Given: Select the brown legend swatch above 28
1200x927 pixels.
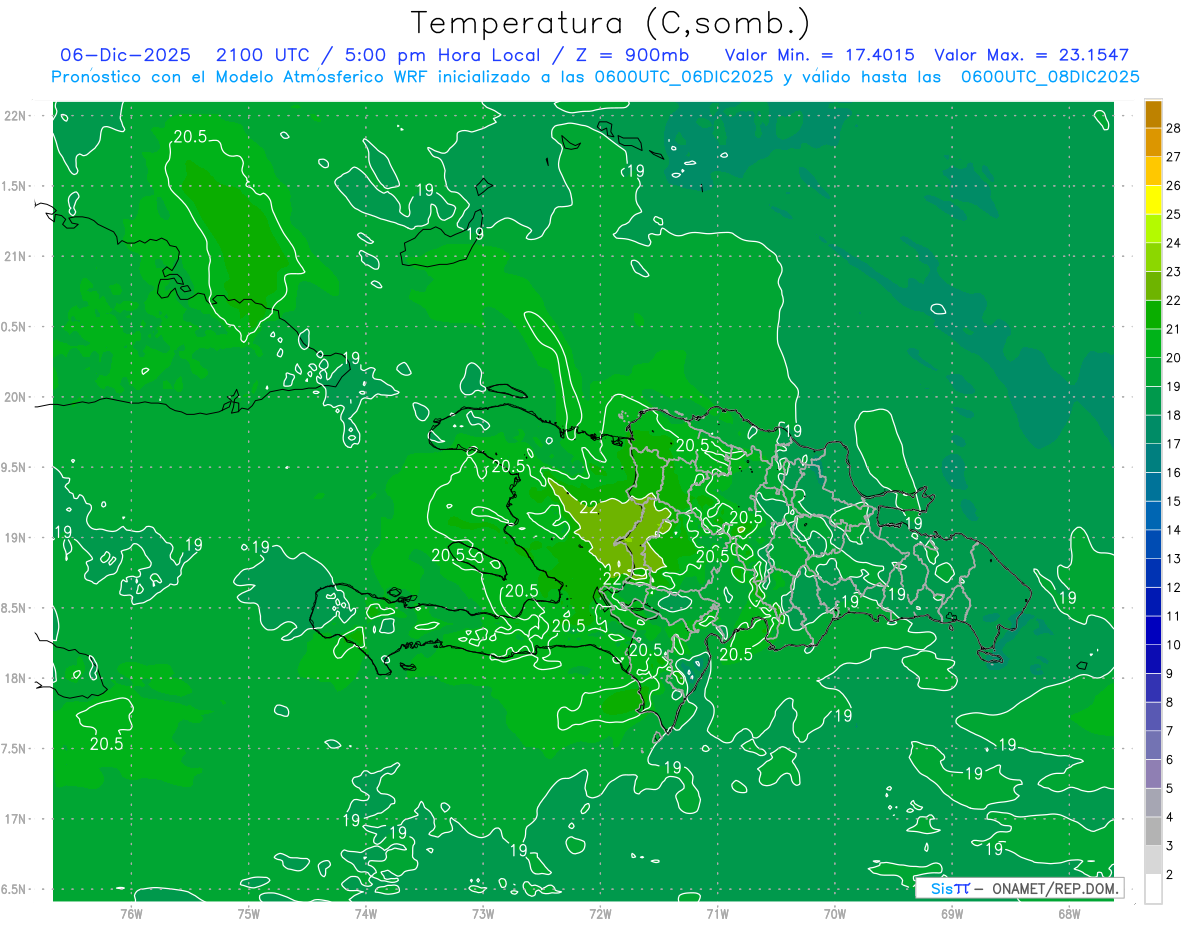Looking at the screenshot, I should 1154,114.
